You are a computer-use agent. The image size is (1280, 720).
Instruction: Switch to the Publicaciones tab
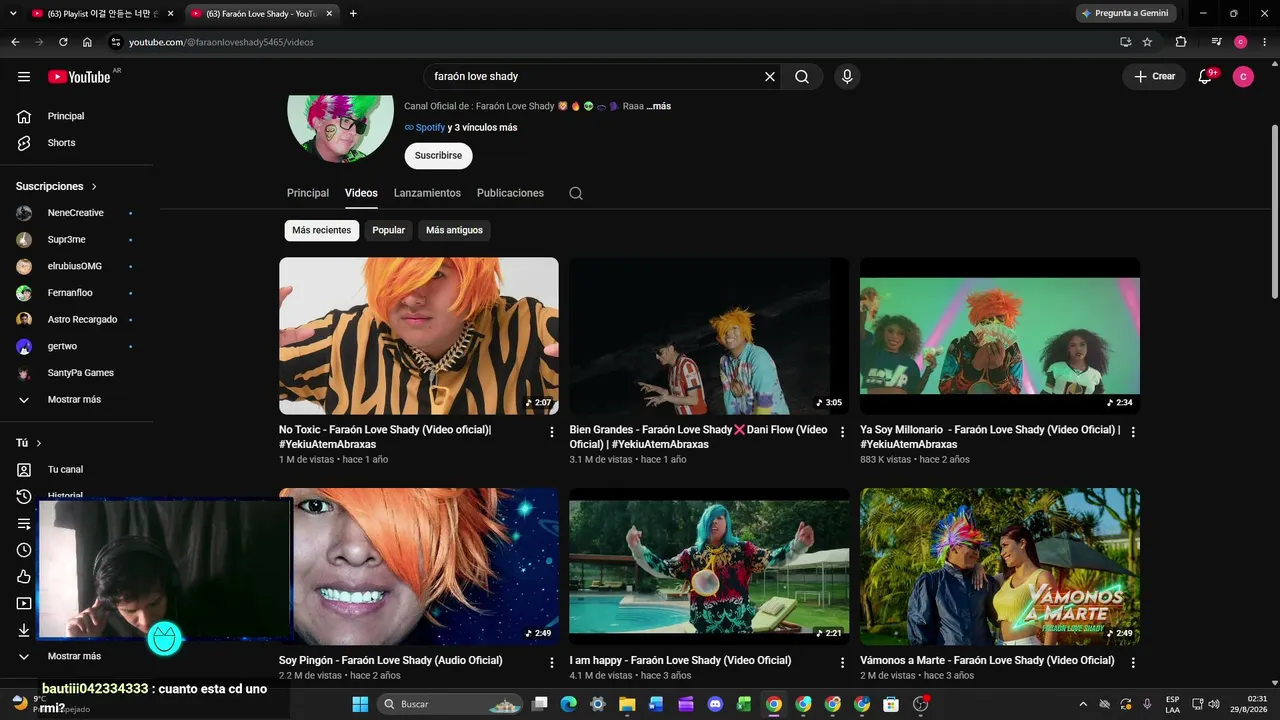click(510, 193)
